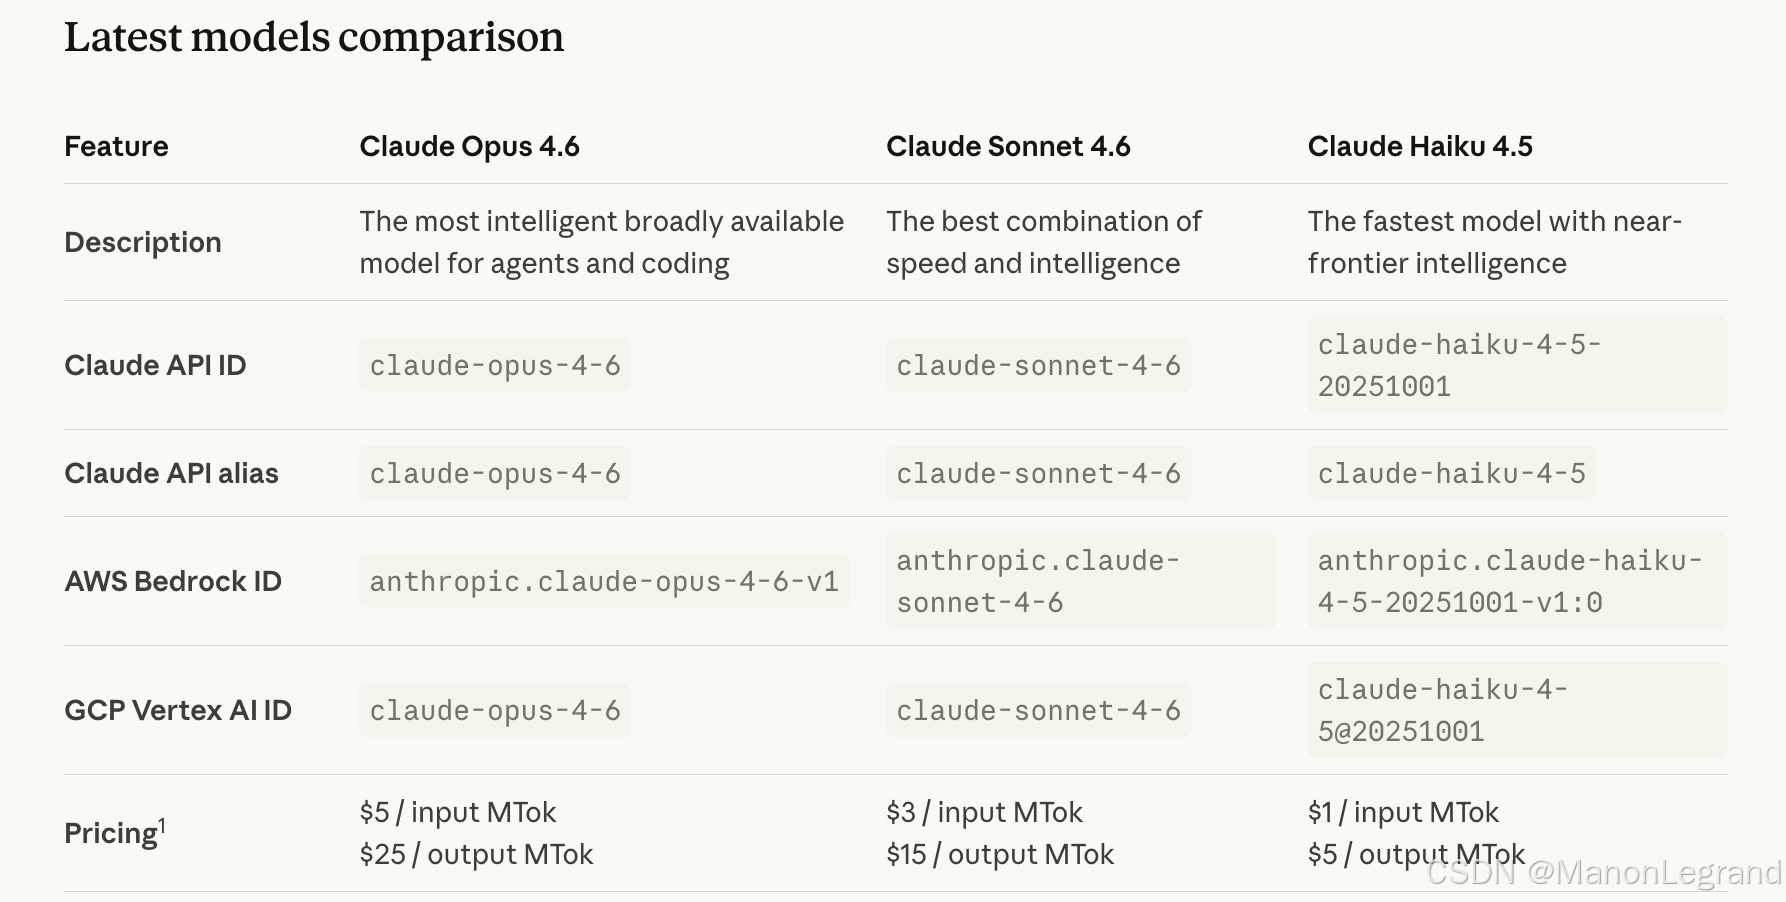Click Opus code in Claude API ID row
This screenshot has width=1786, height=902.
tap(495, 366)
